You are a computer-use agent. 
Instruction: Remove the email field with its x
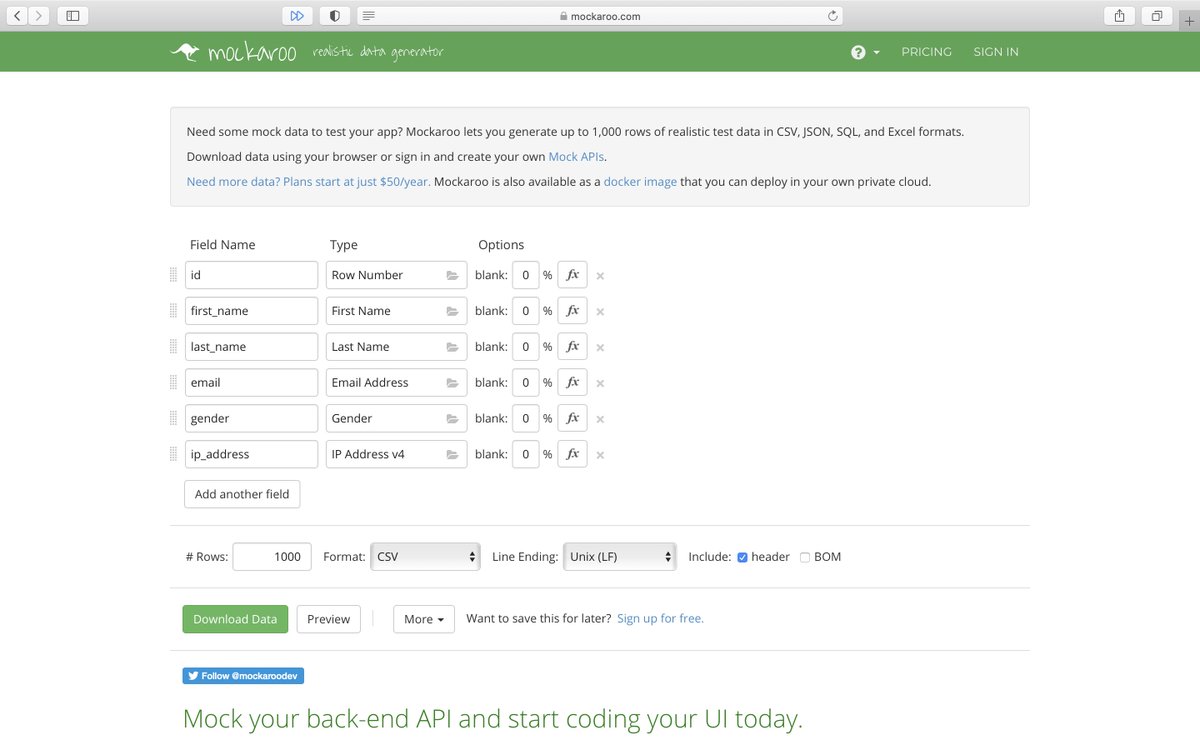[x=600, y=384]
